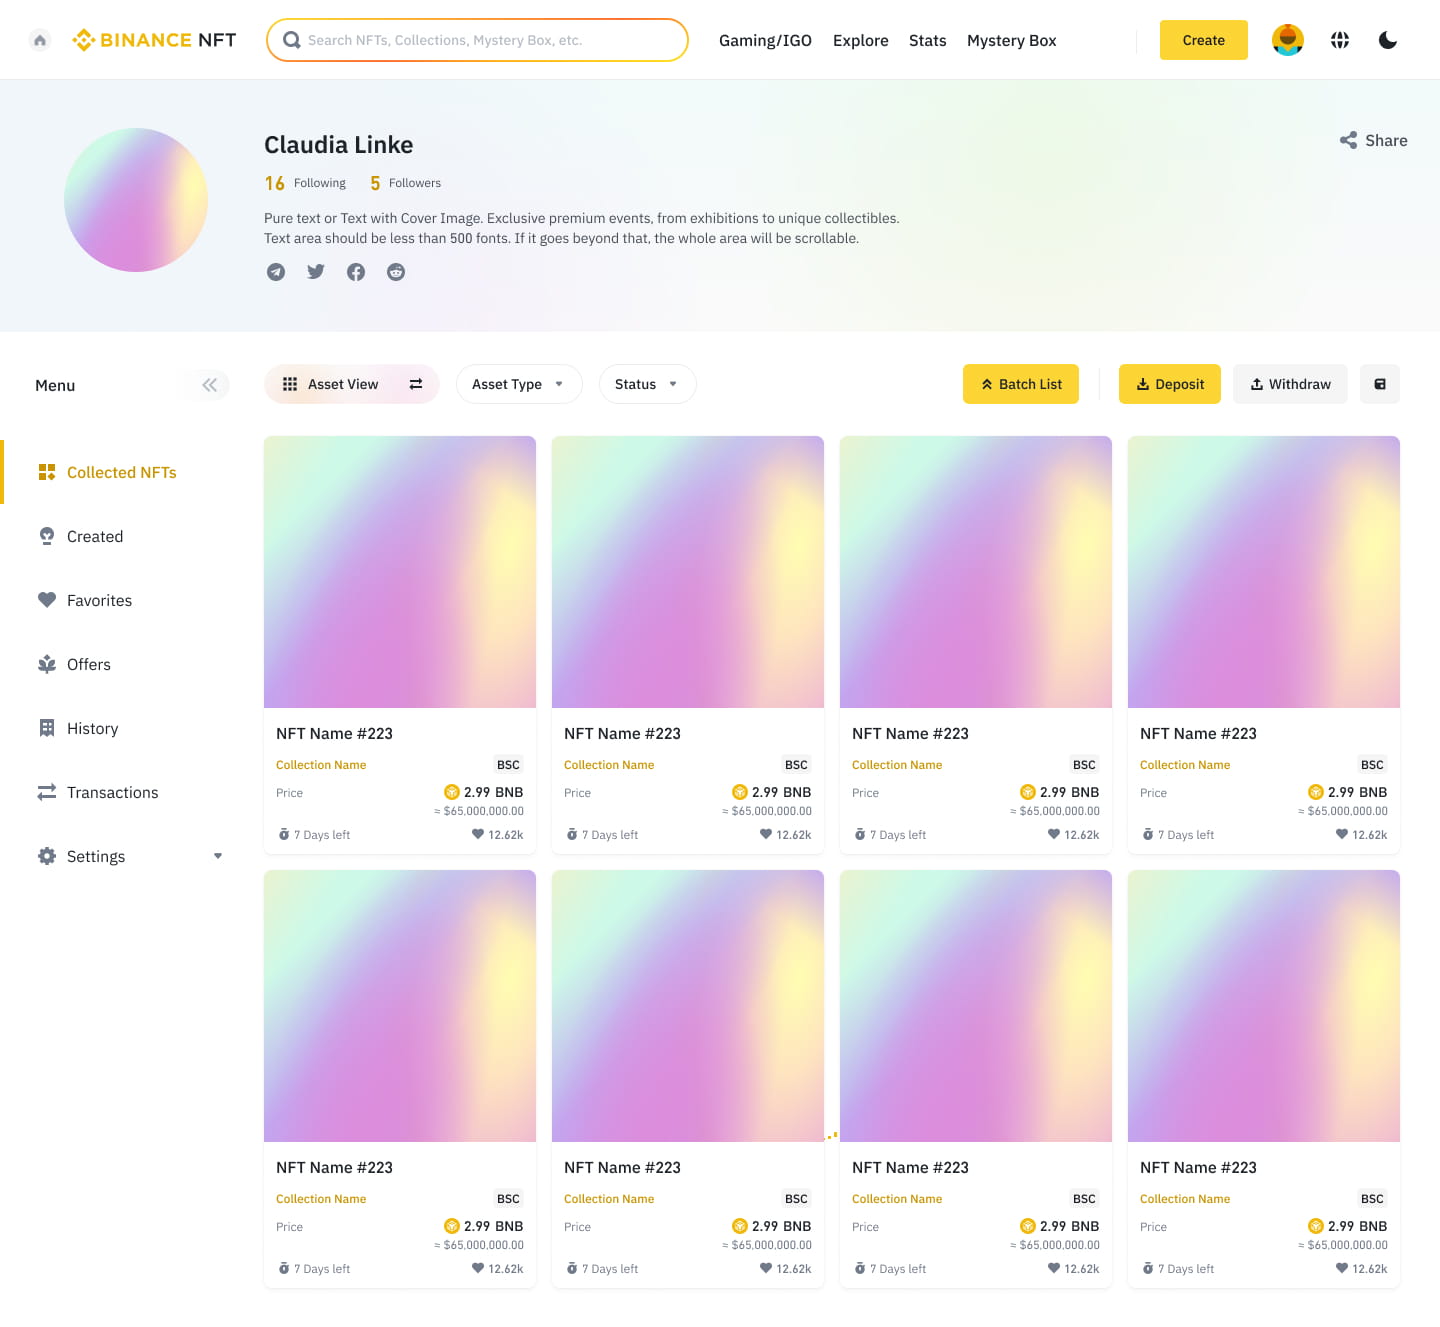
Task: Click the Share option on the profile
Action: (1373, 140)
